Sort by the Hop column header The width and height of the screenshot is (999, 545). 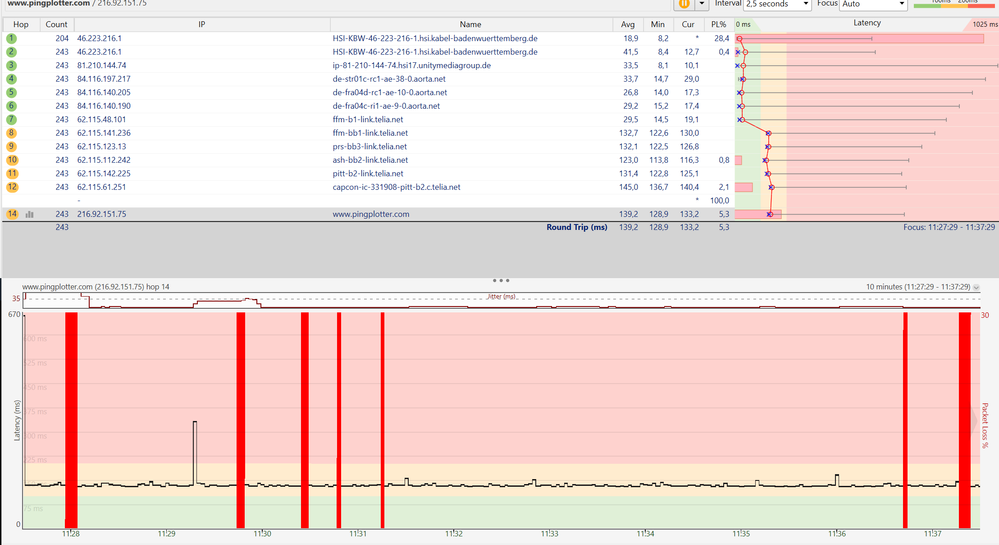tap(21, 24)
